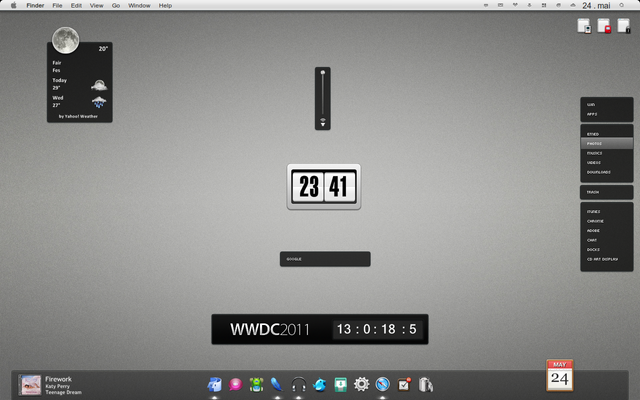The width and height of the screenshot is (640, 400).
Task: Click the volume slider knob
Action: click(x=322, y=73)
